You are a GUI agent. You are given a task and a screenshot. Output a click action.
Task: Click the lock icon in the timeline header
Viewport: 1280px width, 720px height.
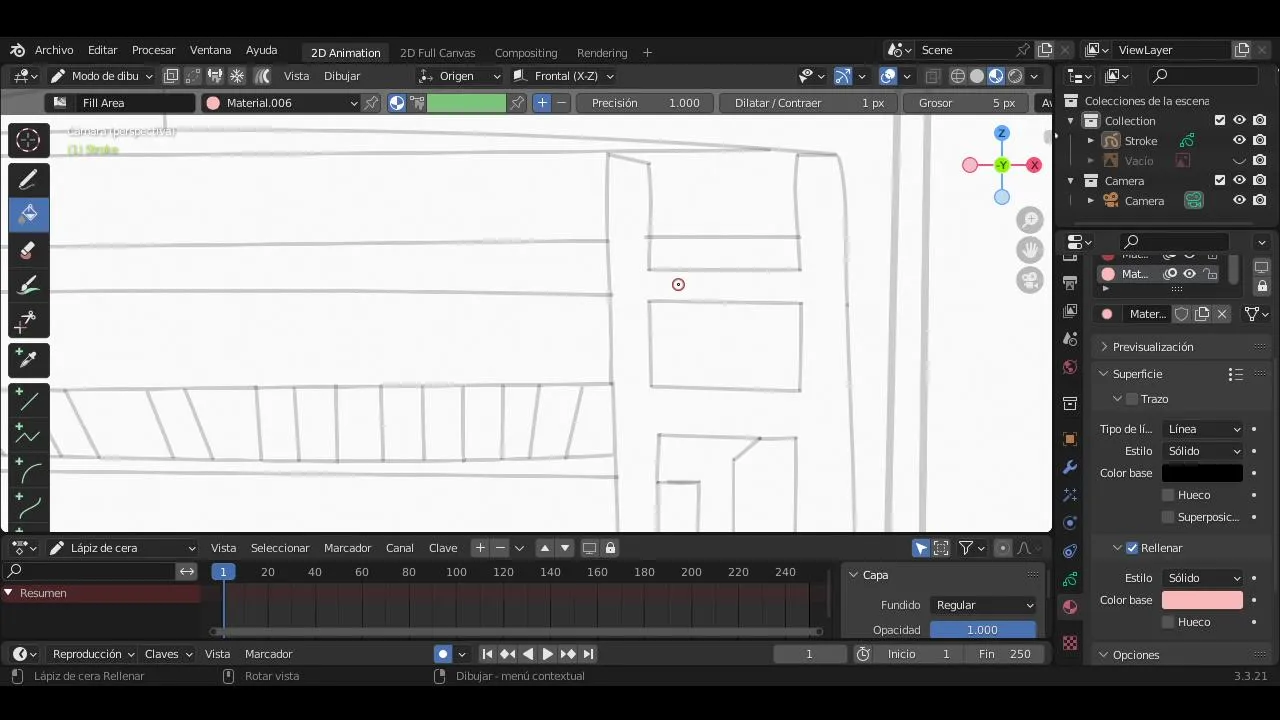[610, 548]
